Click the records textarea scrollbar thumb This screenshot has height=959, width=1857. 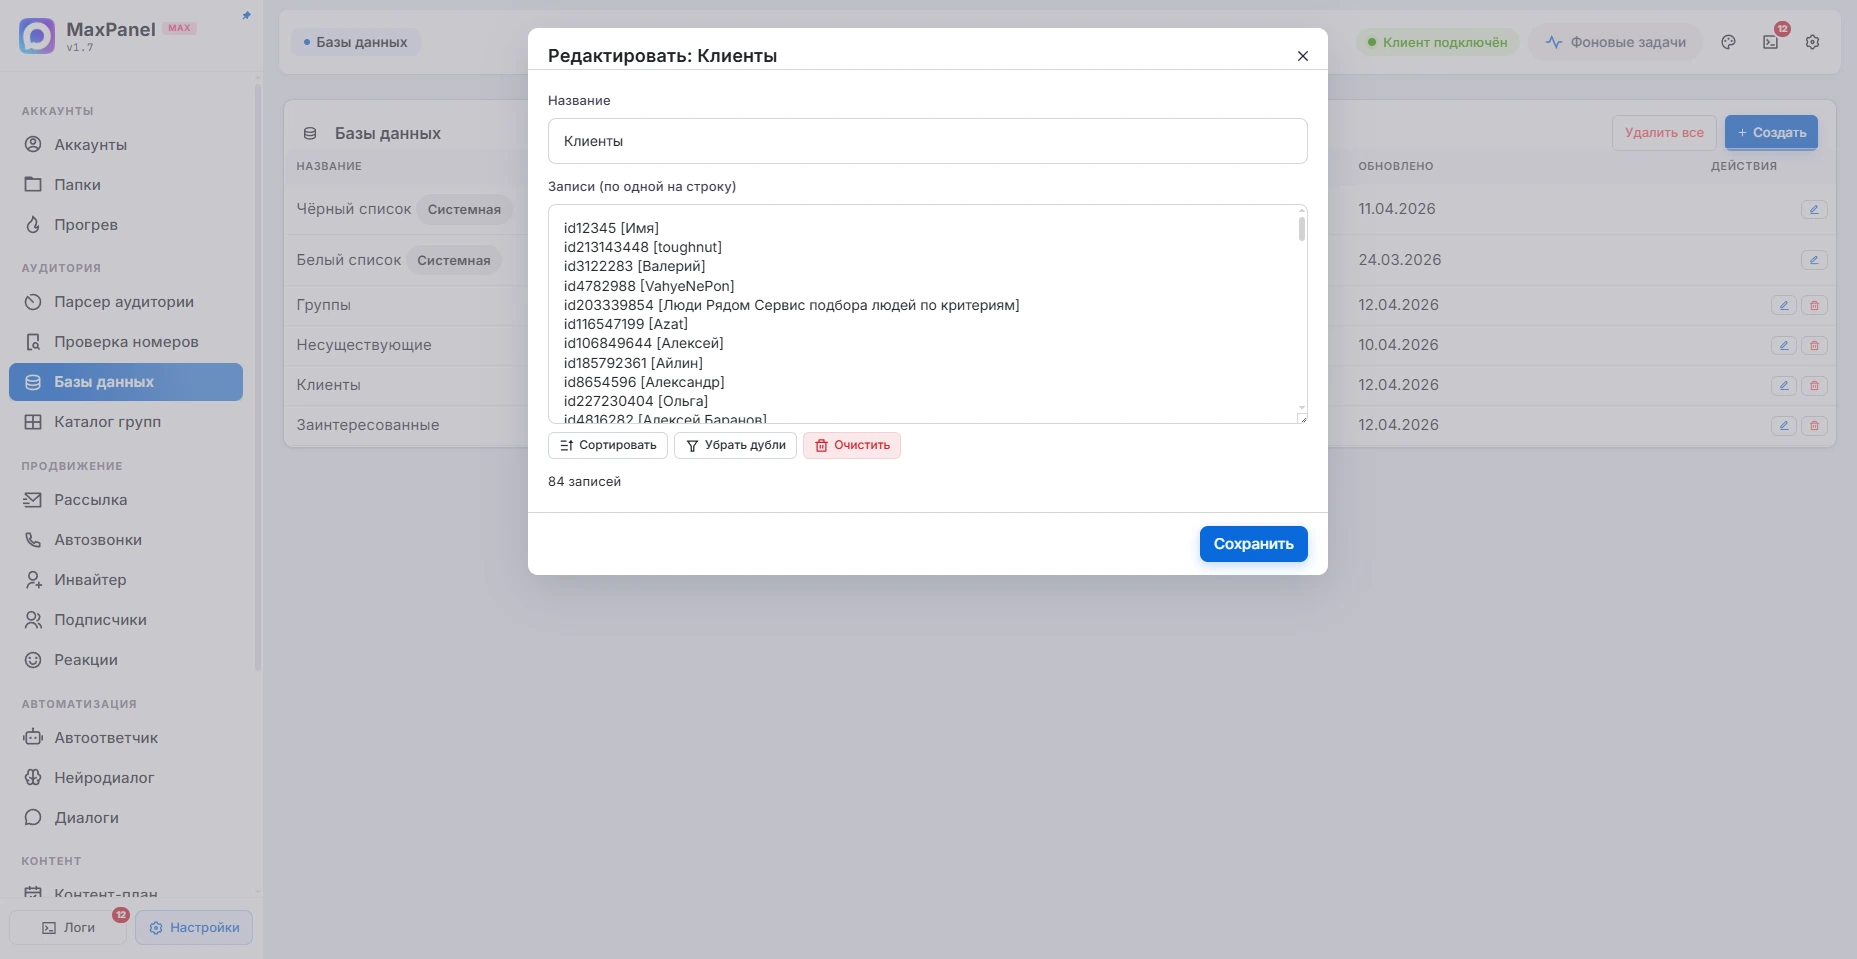point(1301,228)
